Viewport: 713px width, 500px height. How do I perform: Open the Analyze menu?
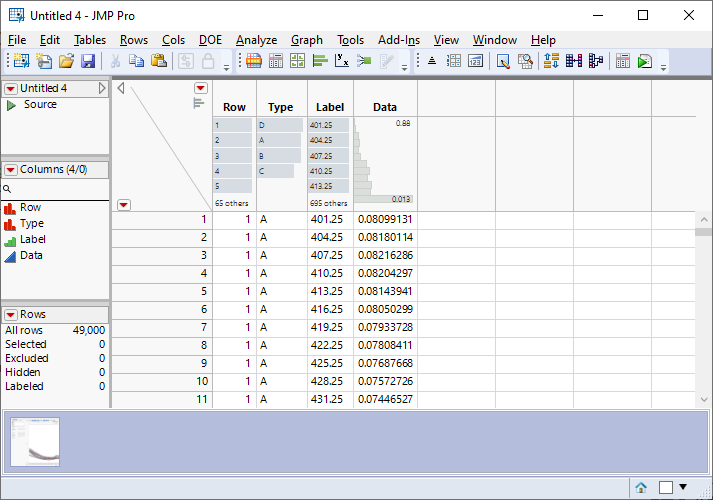(256, 40)
